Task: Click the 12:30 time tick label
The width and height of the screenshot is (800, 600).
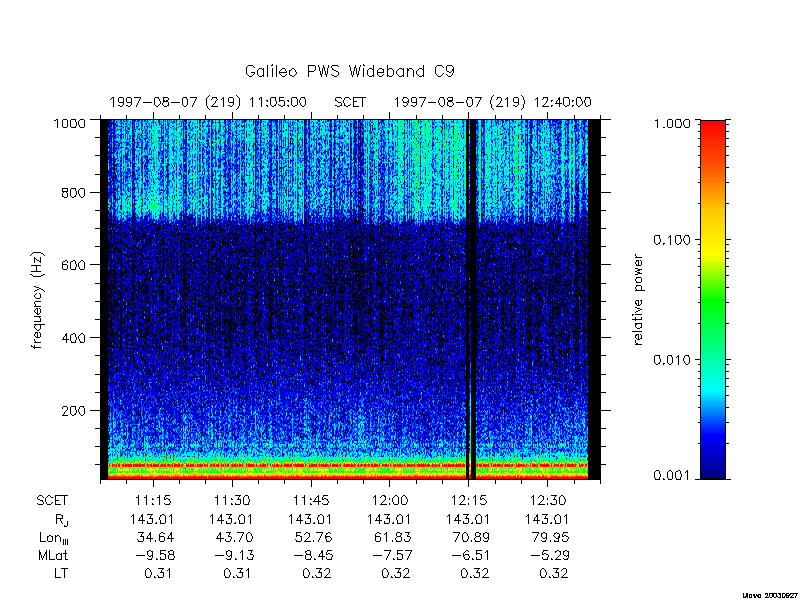Action: [547, 501]
